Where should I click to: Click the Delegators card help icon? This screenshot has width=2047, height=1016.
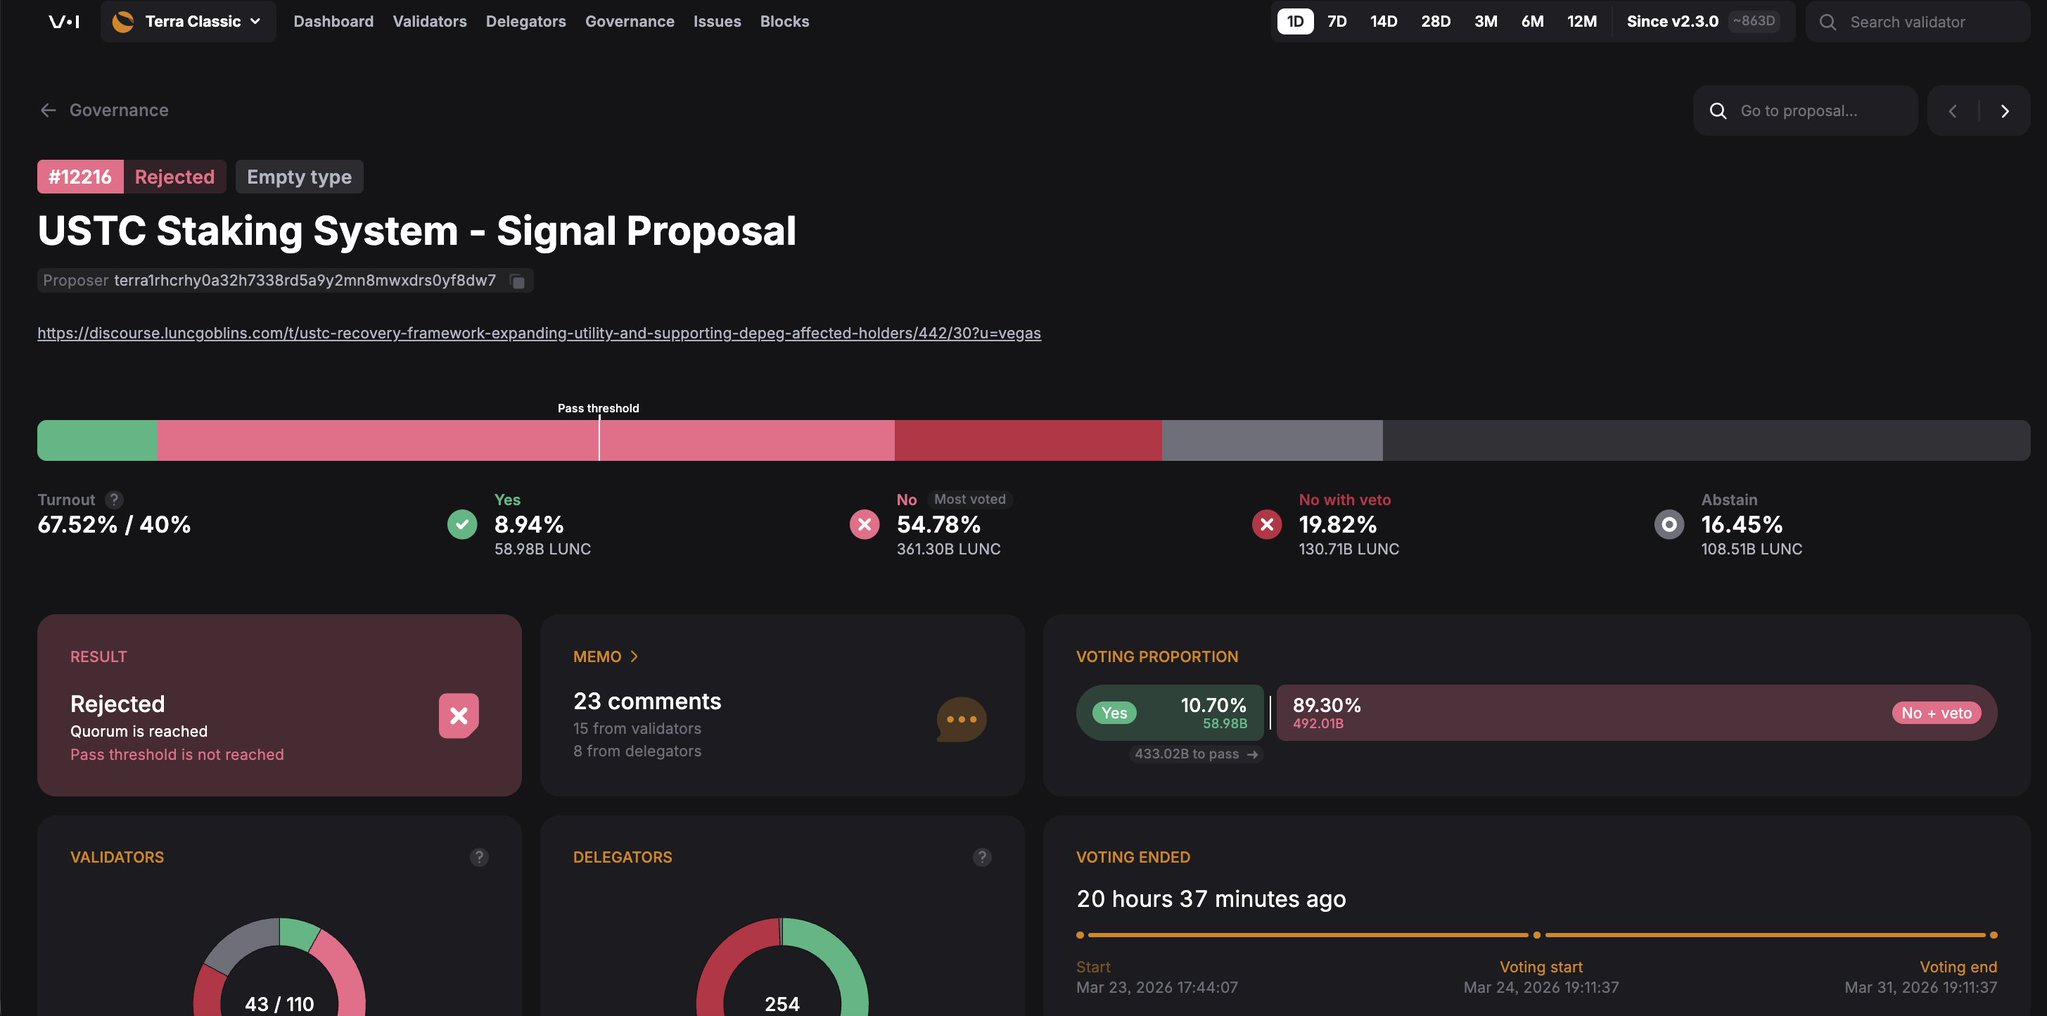point(982,857)
